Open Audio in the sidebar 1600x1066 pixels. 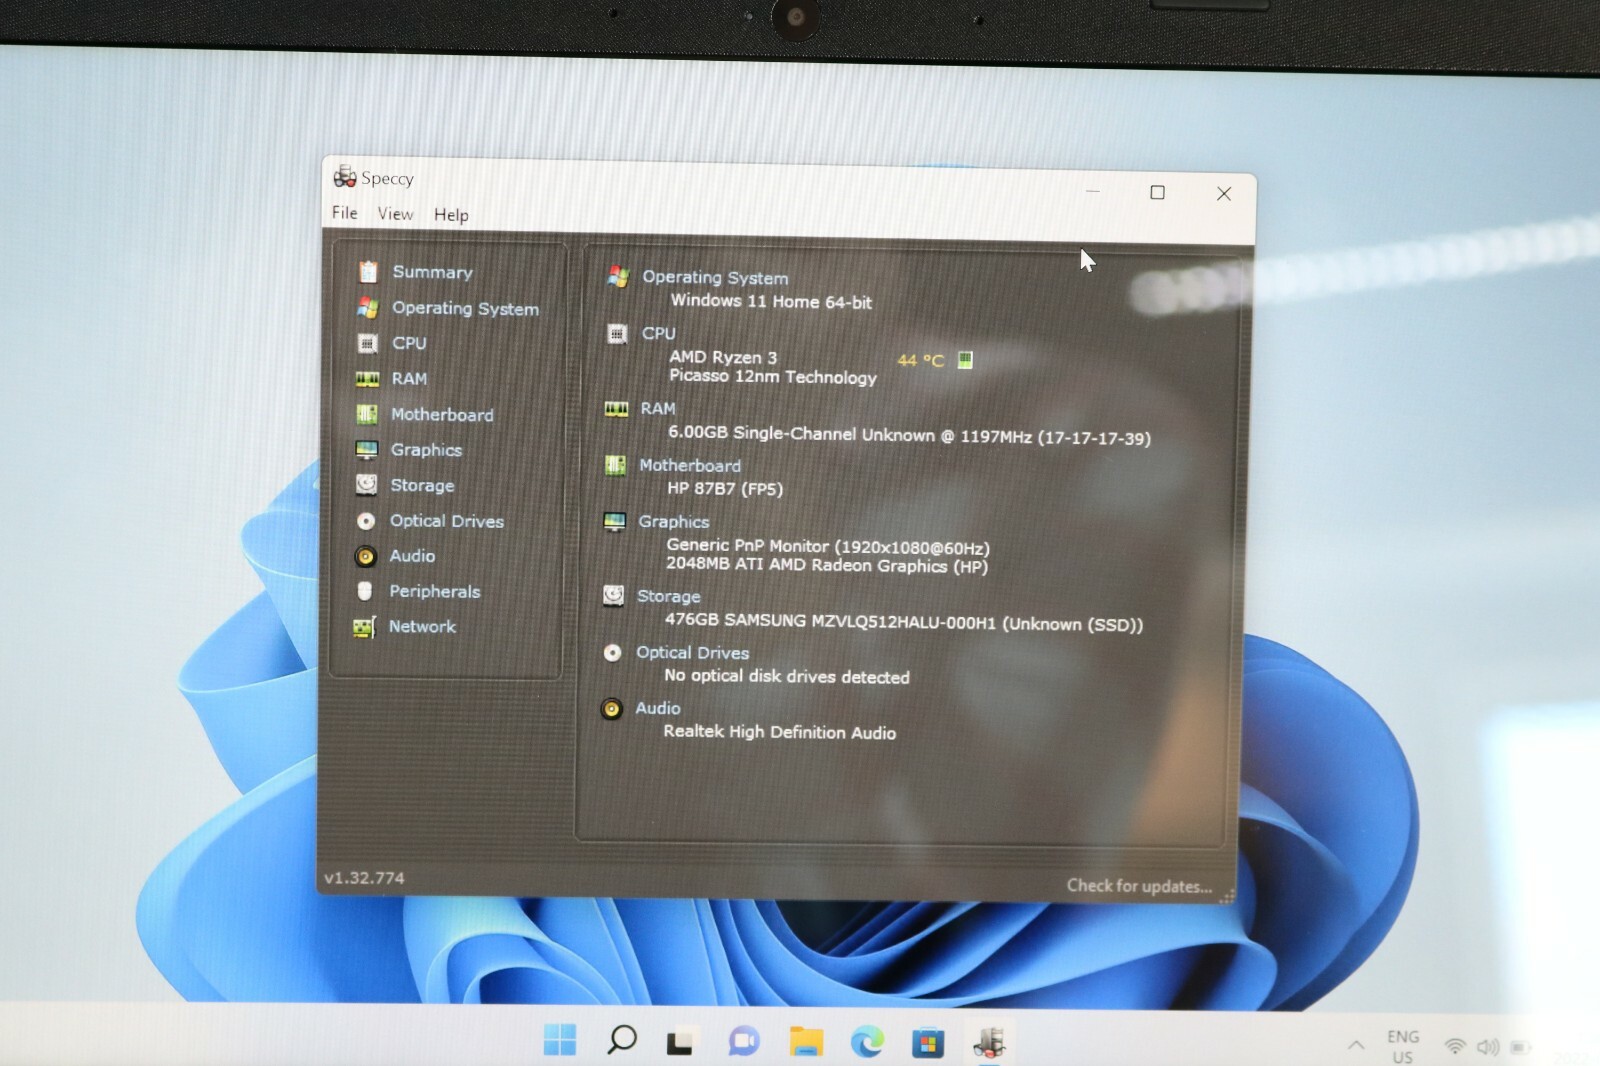point(412,556)
